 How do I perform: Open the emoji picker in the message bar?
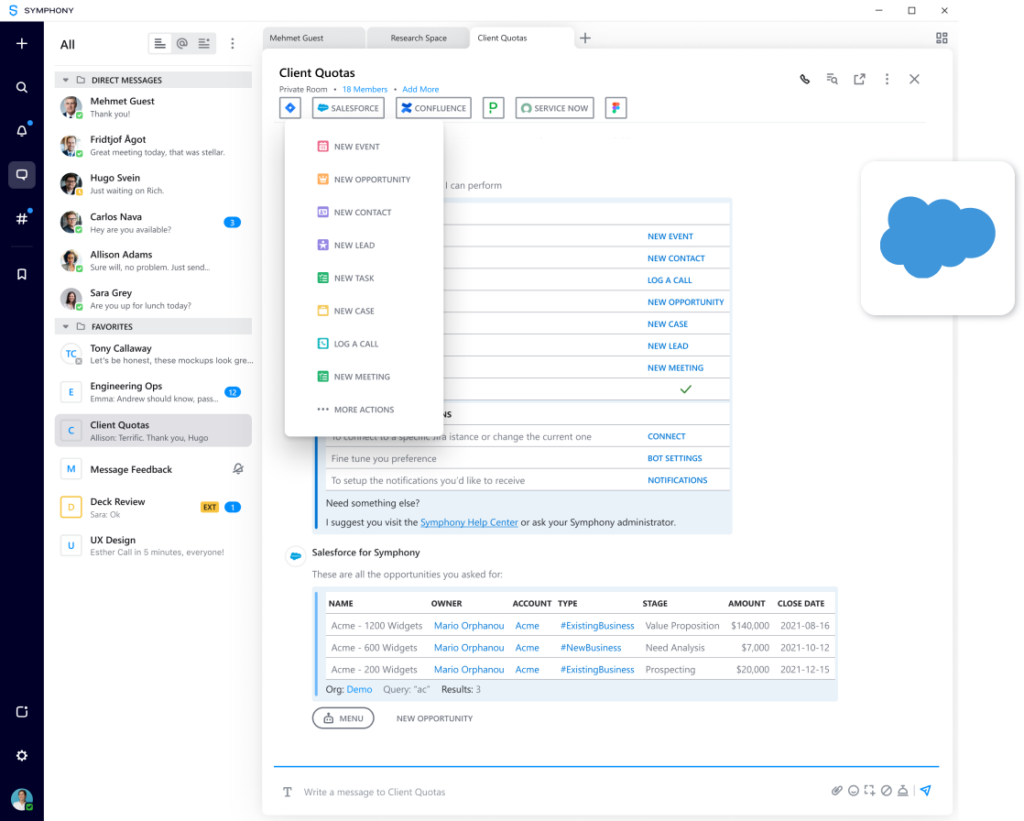coord(853,791)
